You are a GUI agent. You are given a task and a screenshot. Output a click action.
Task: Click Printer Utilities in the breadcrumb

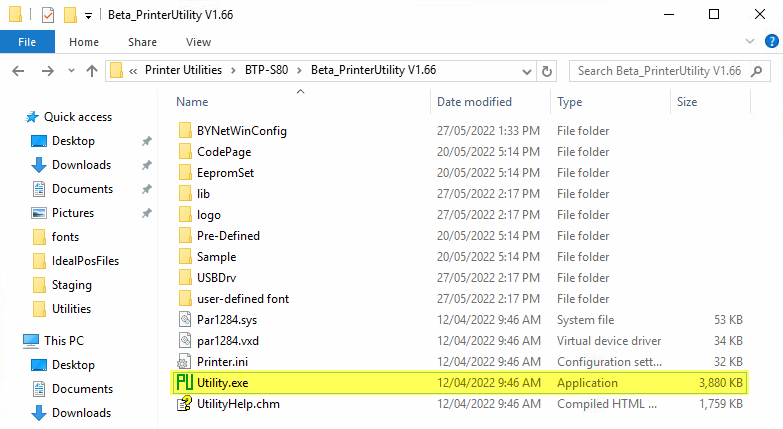tap(183, 70)
